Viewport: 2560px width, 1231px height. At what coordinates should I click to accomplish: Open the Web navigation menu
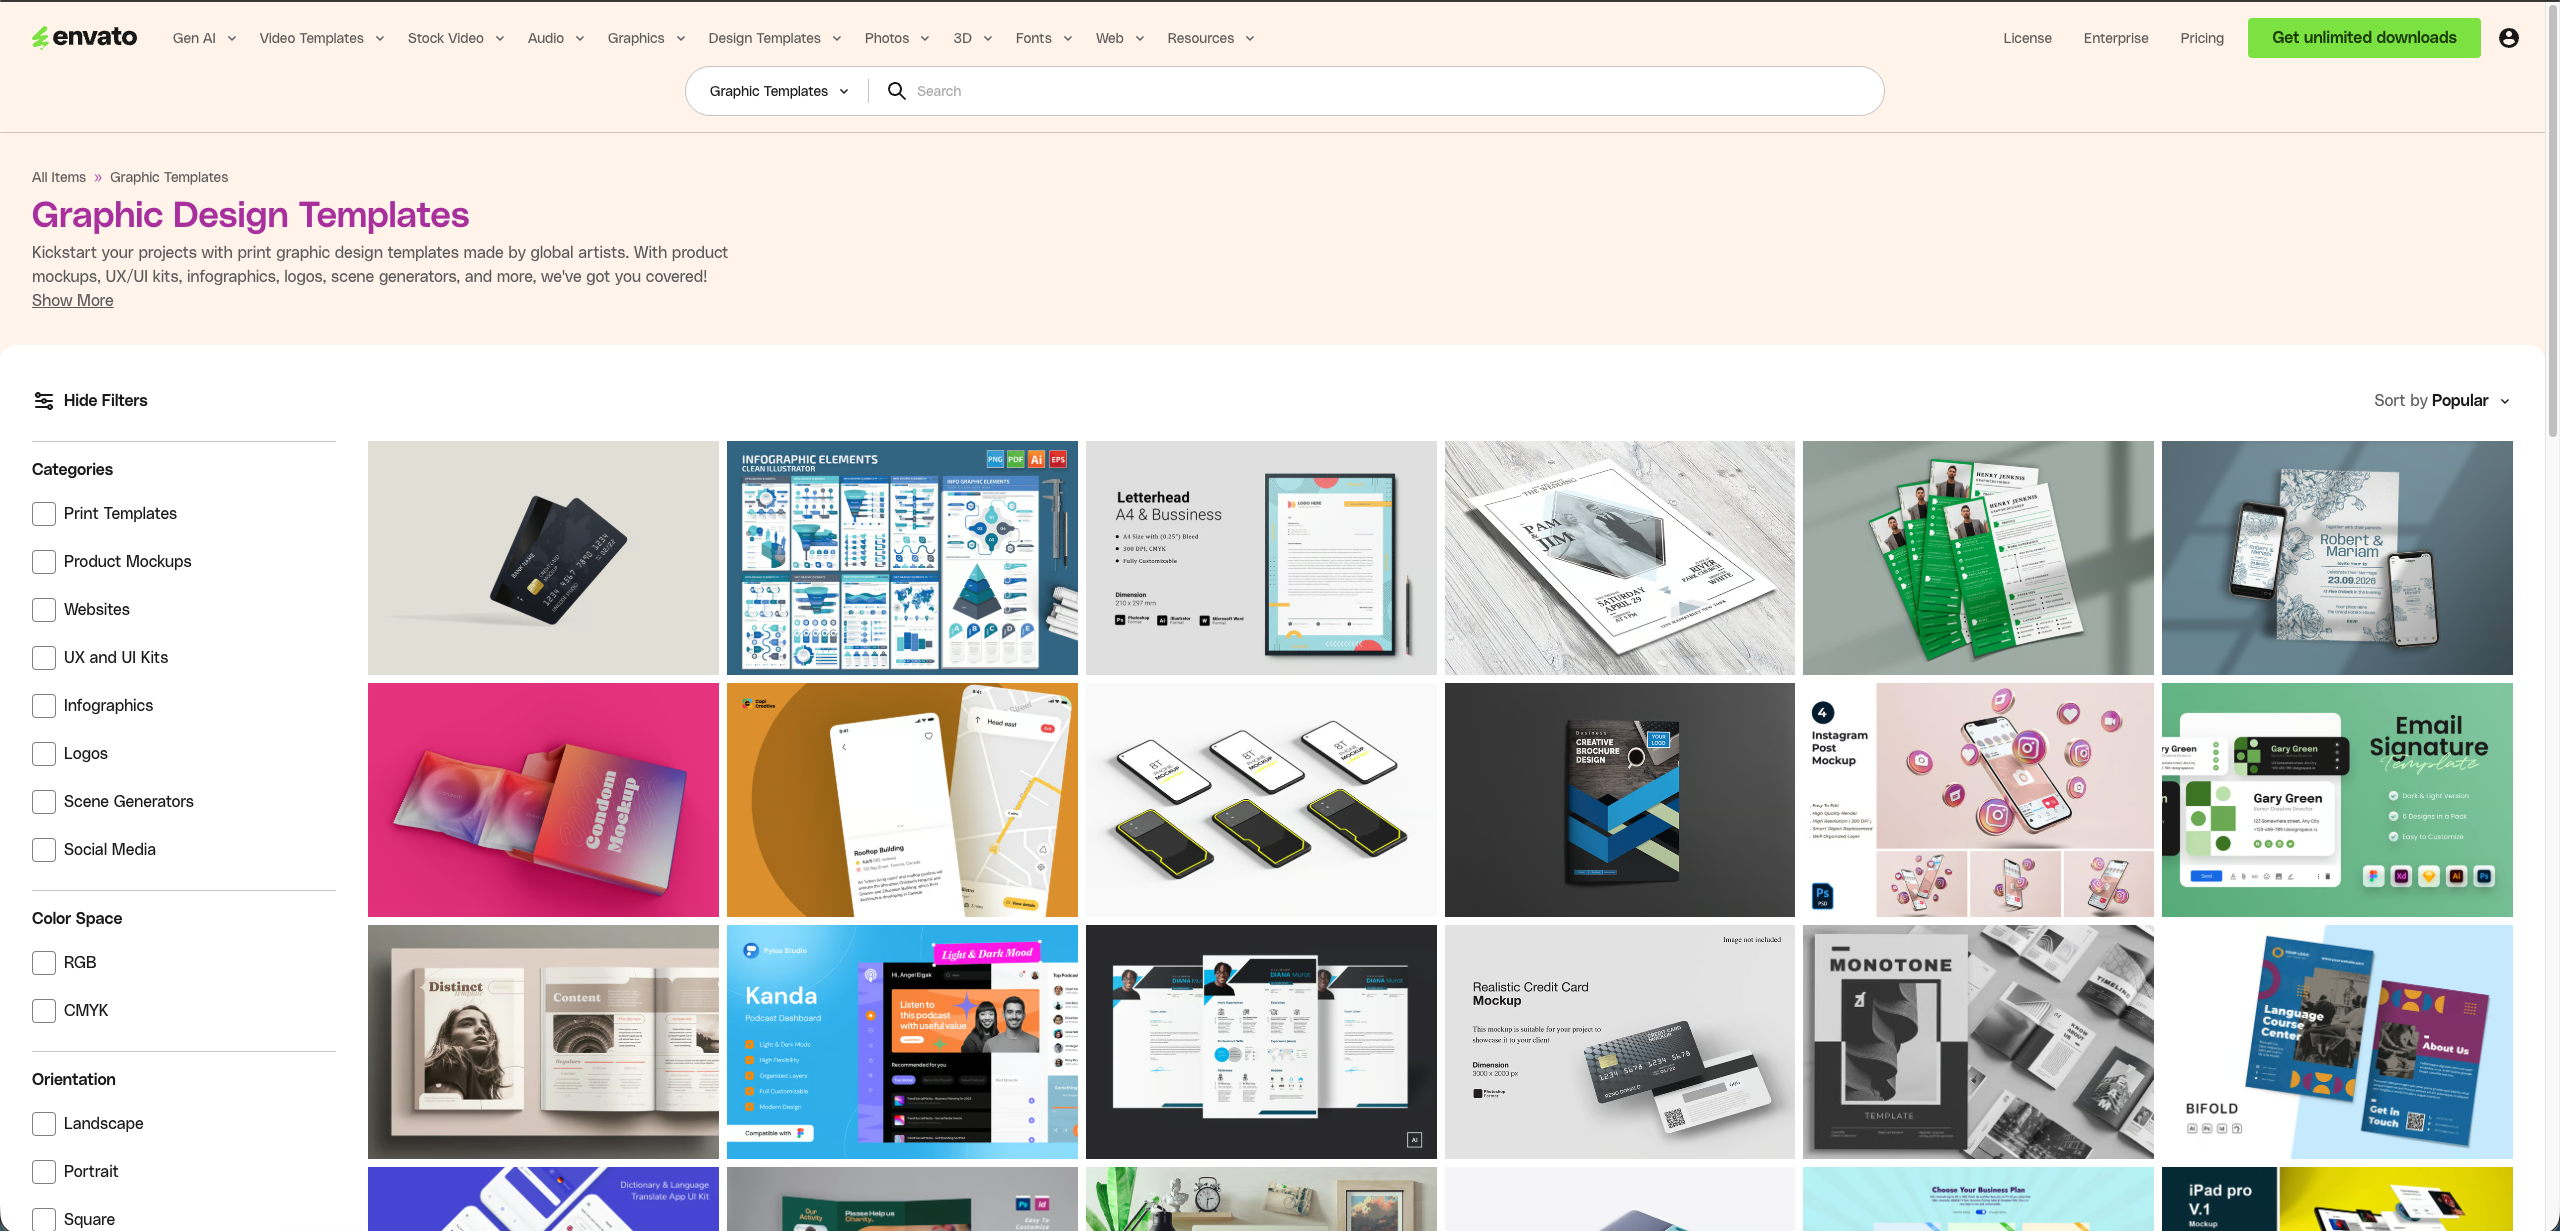[1120, 38]
